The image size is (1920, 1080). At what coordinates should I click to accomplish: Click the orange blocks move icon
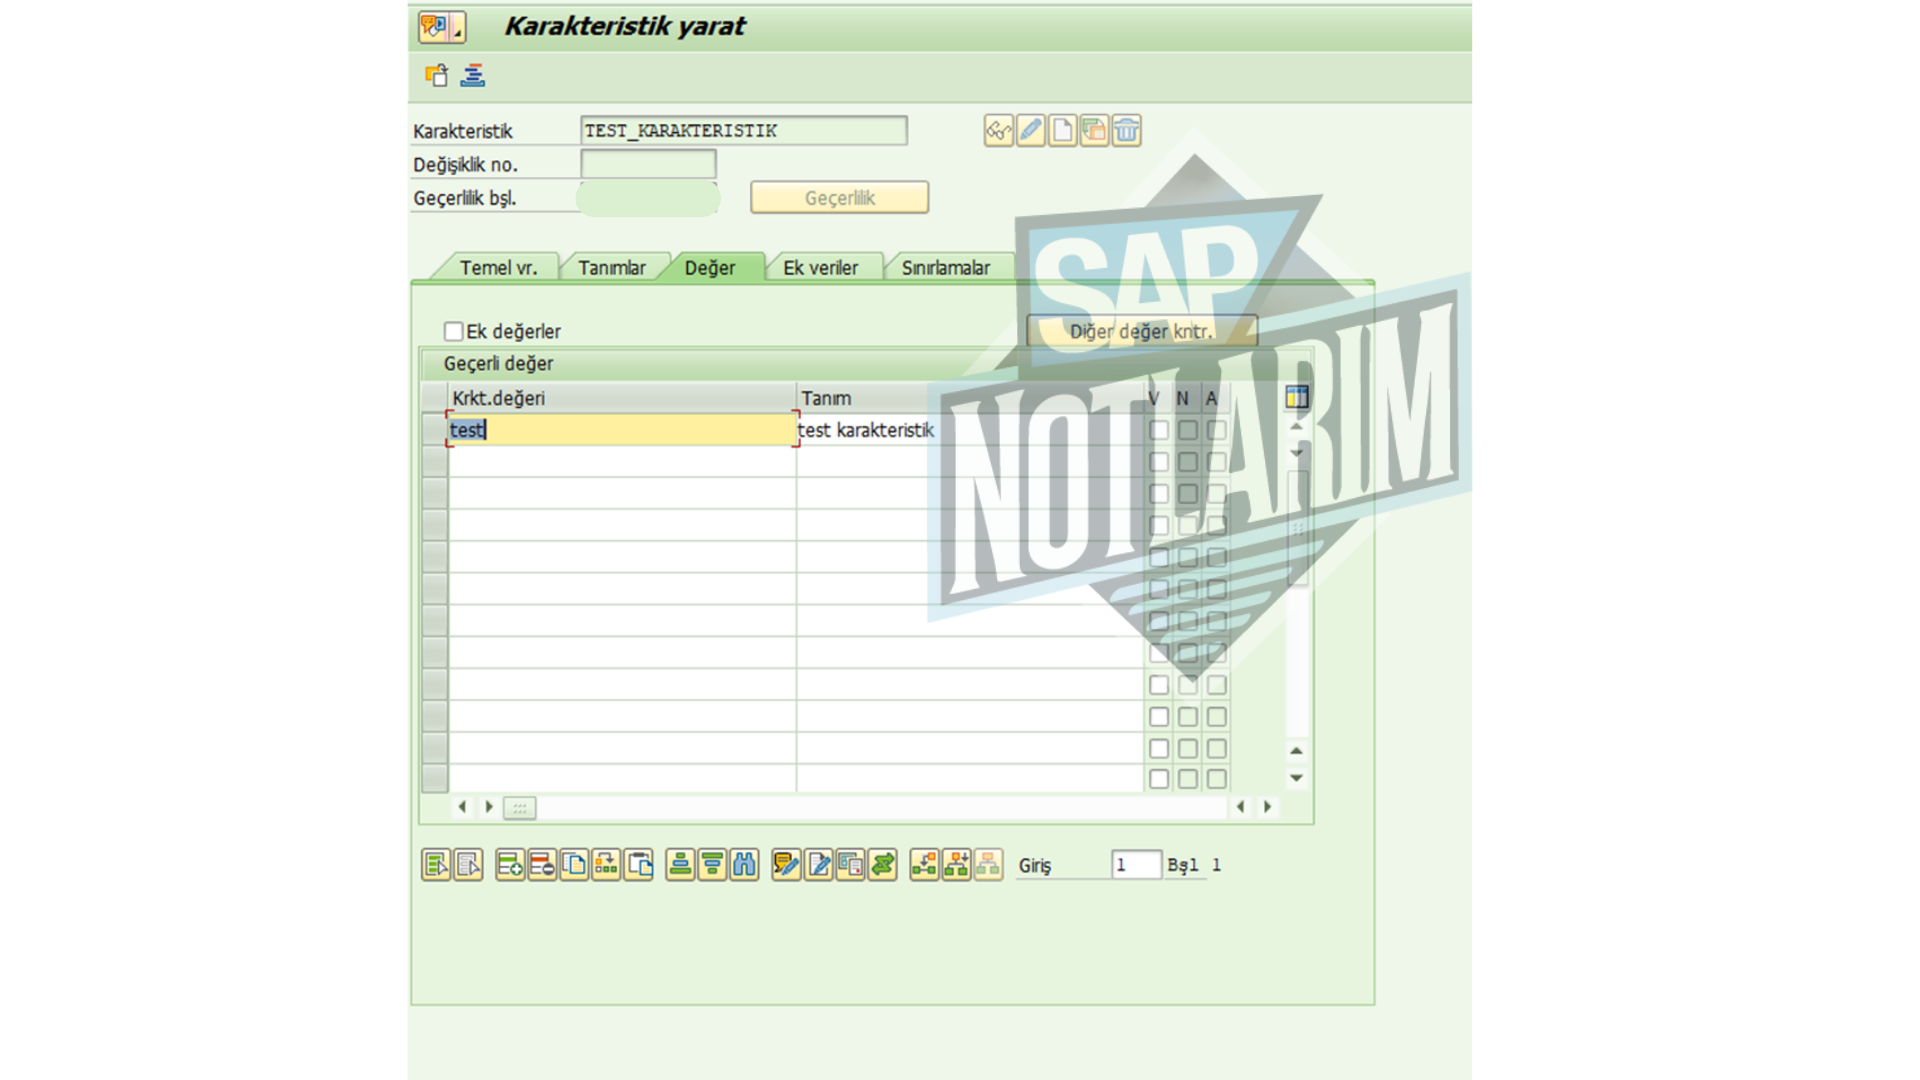pos(606,865)
